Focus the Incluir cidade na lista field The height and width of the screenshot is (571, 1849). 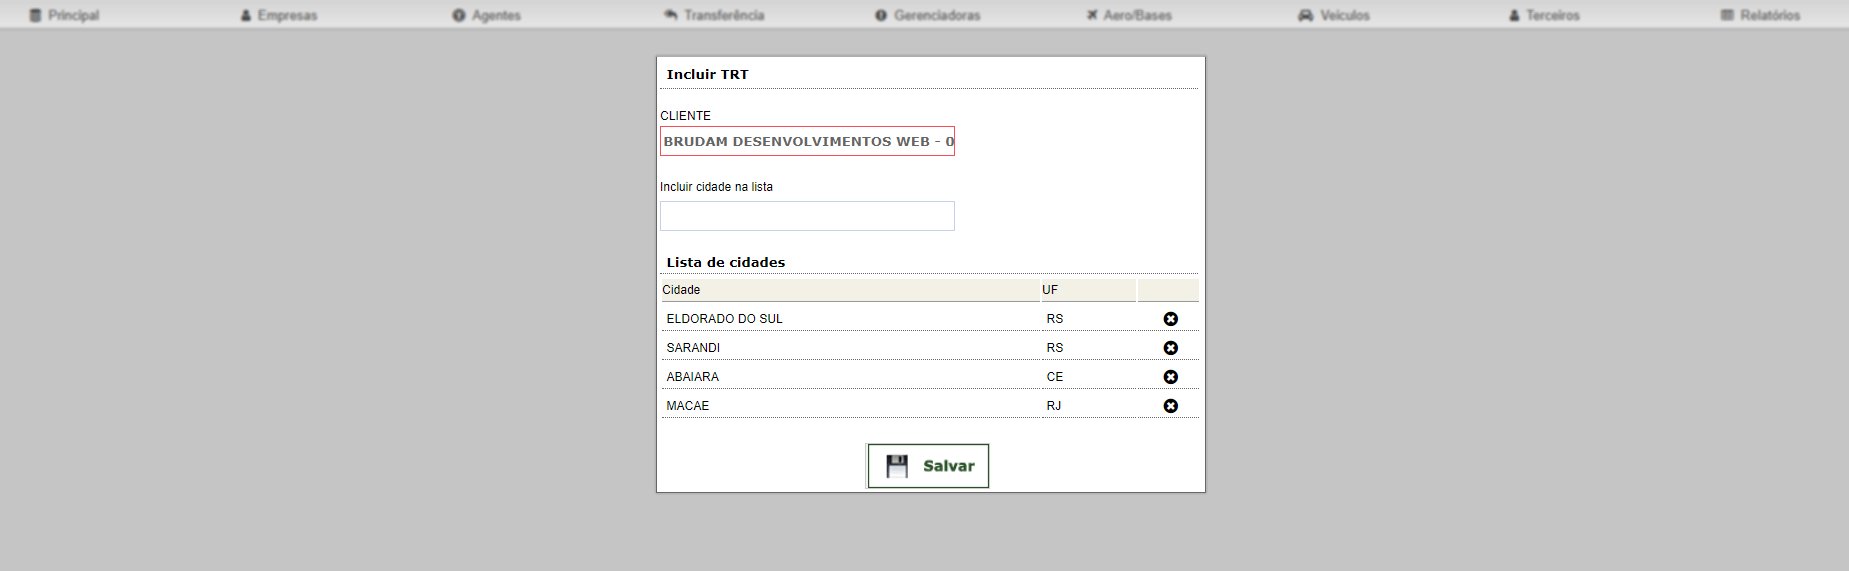tap(807, 216)
